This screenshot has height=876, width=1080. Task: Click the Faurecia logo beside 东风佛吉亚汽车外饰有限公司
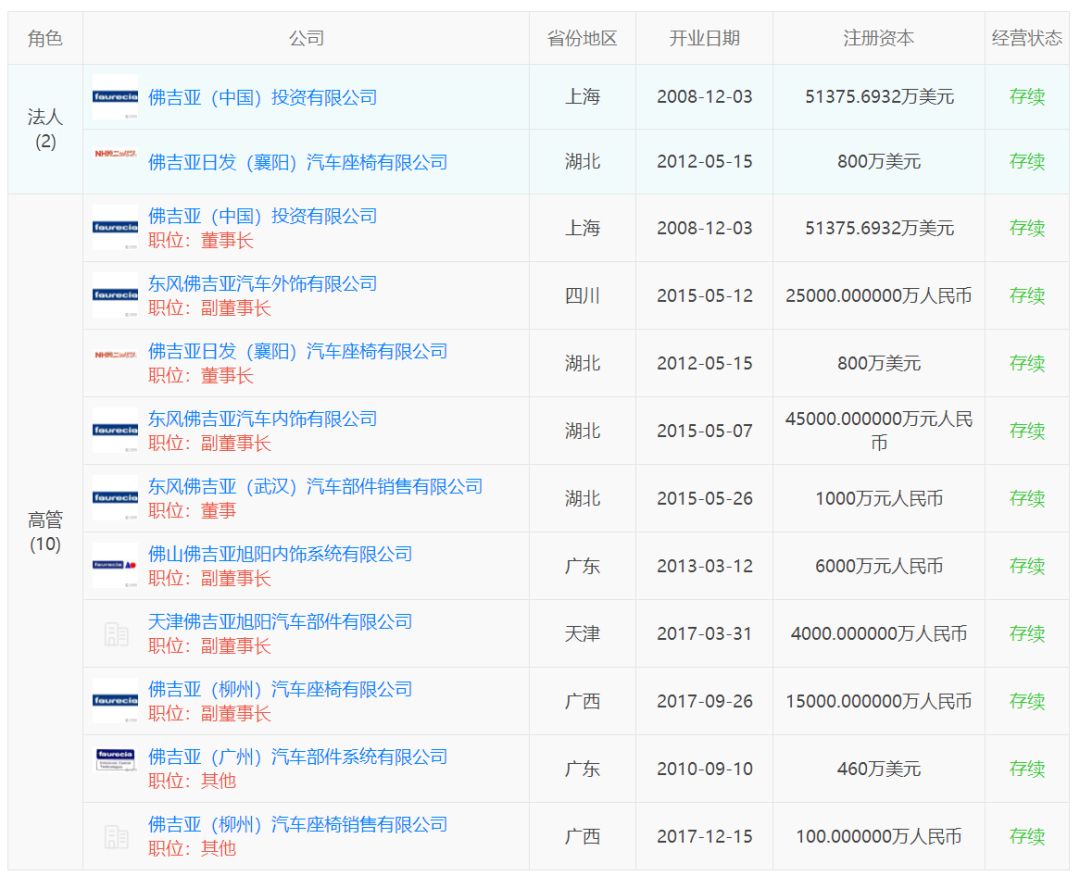tap(115, 295)
